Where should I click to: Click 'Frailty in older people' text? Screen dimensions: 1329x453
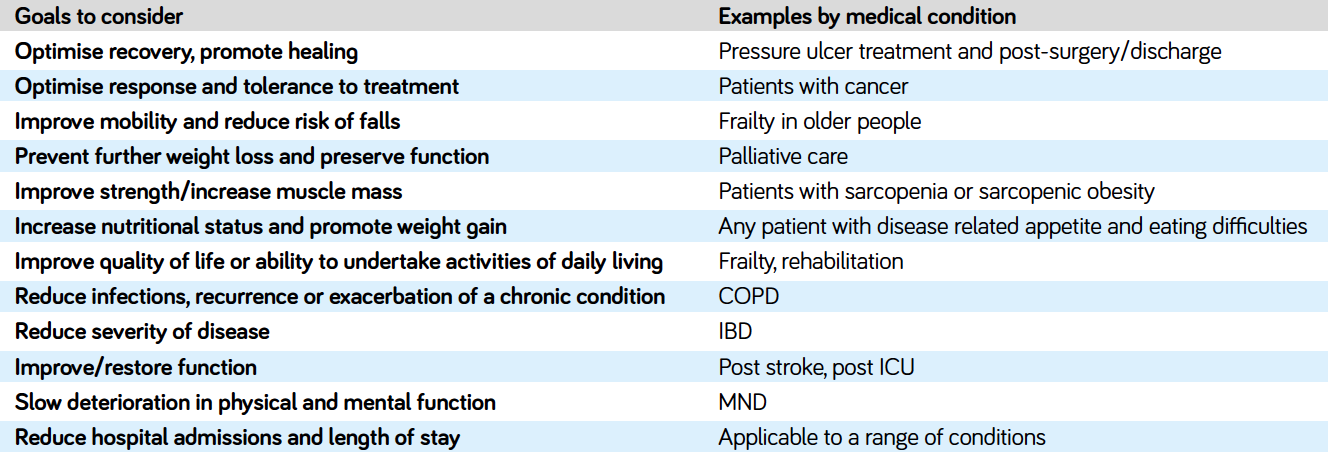(x=820, y=121)
